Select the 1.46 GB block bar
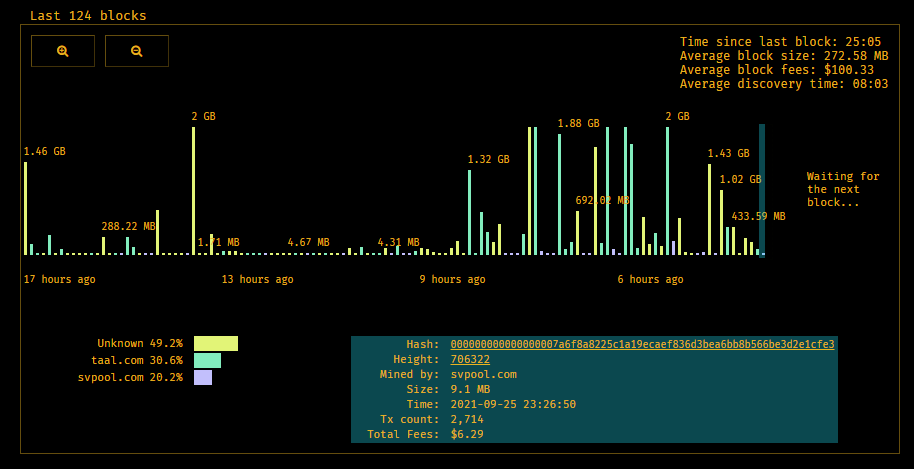Image resolution: width=914 pixels, height=469 pixels. [26, 209]
